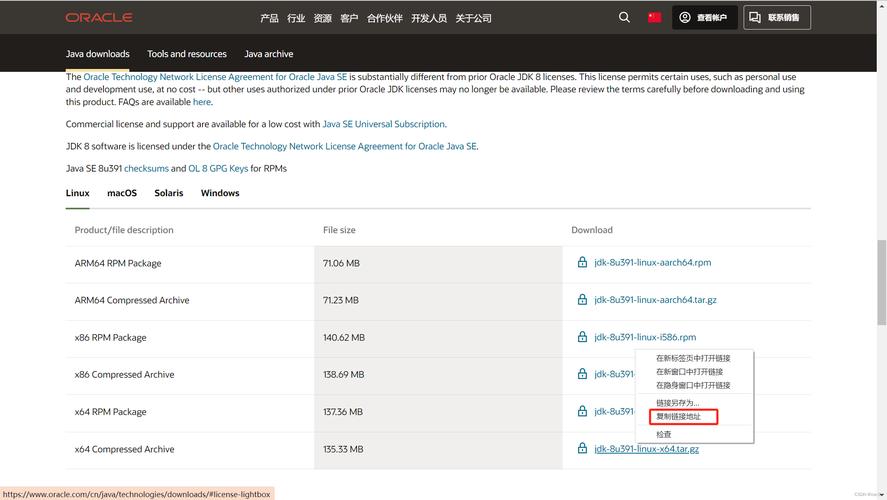Click lock icon beside jdk-8u391-linux-x64.tar.gz
The width and height of the screenshot is (887, 500).
point(582,449)
